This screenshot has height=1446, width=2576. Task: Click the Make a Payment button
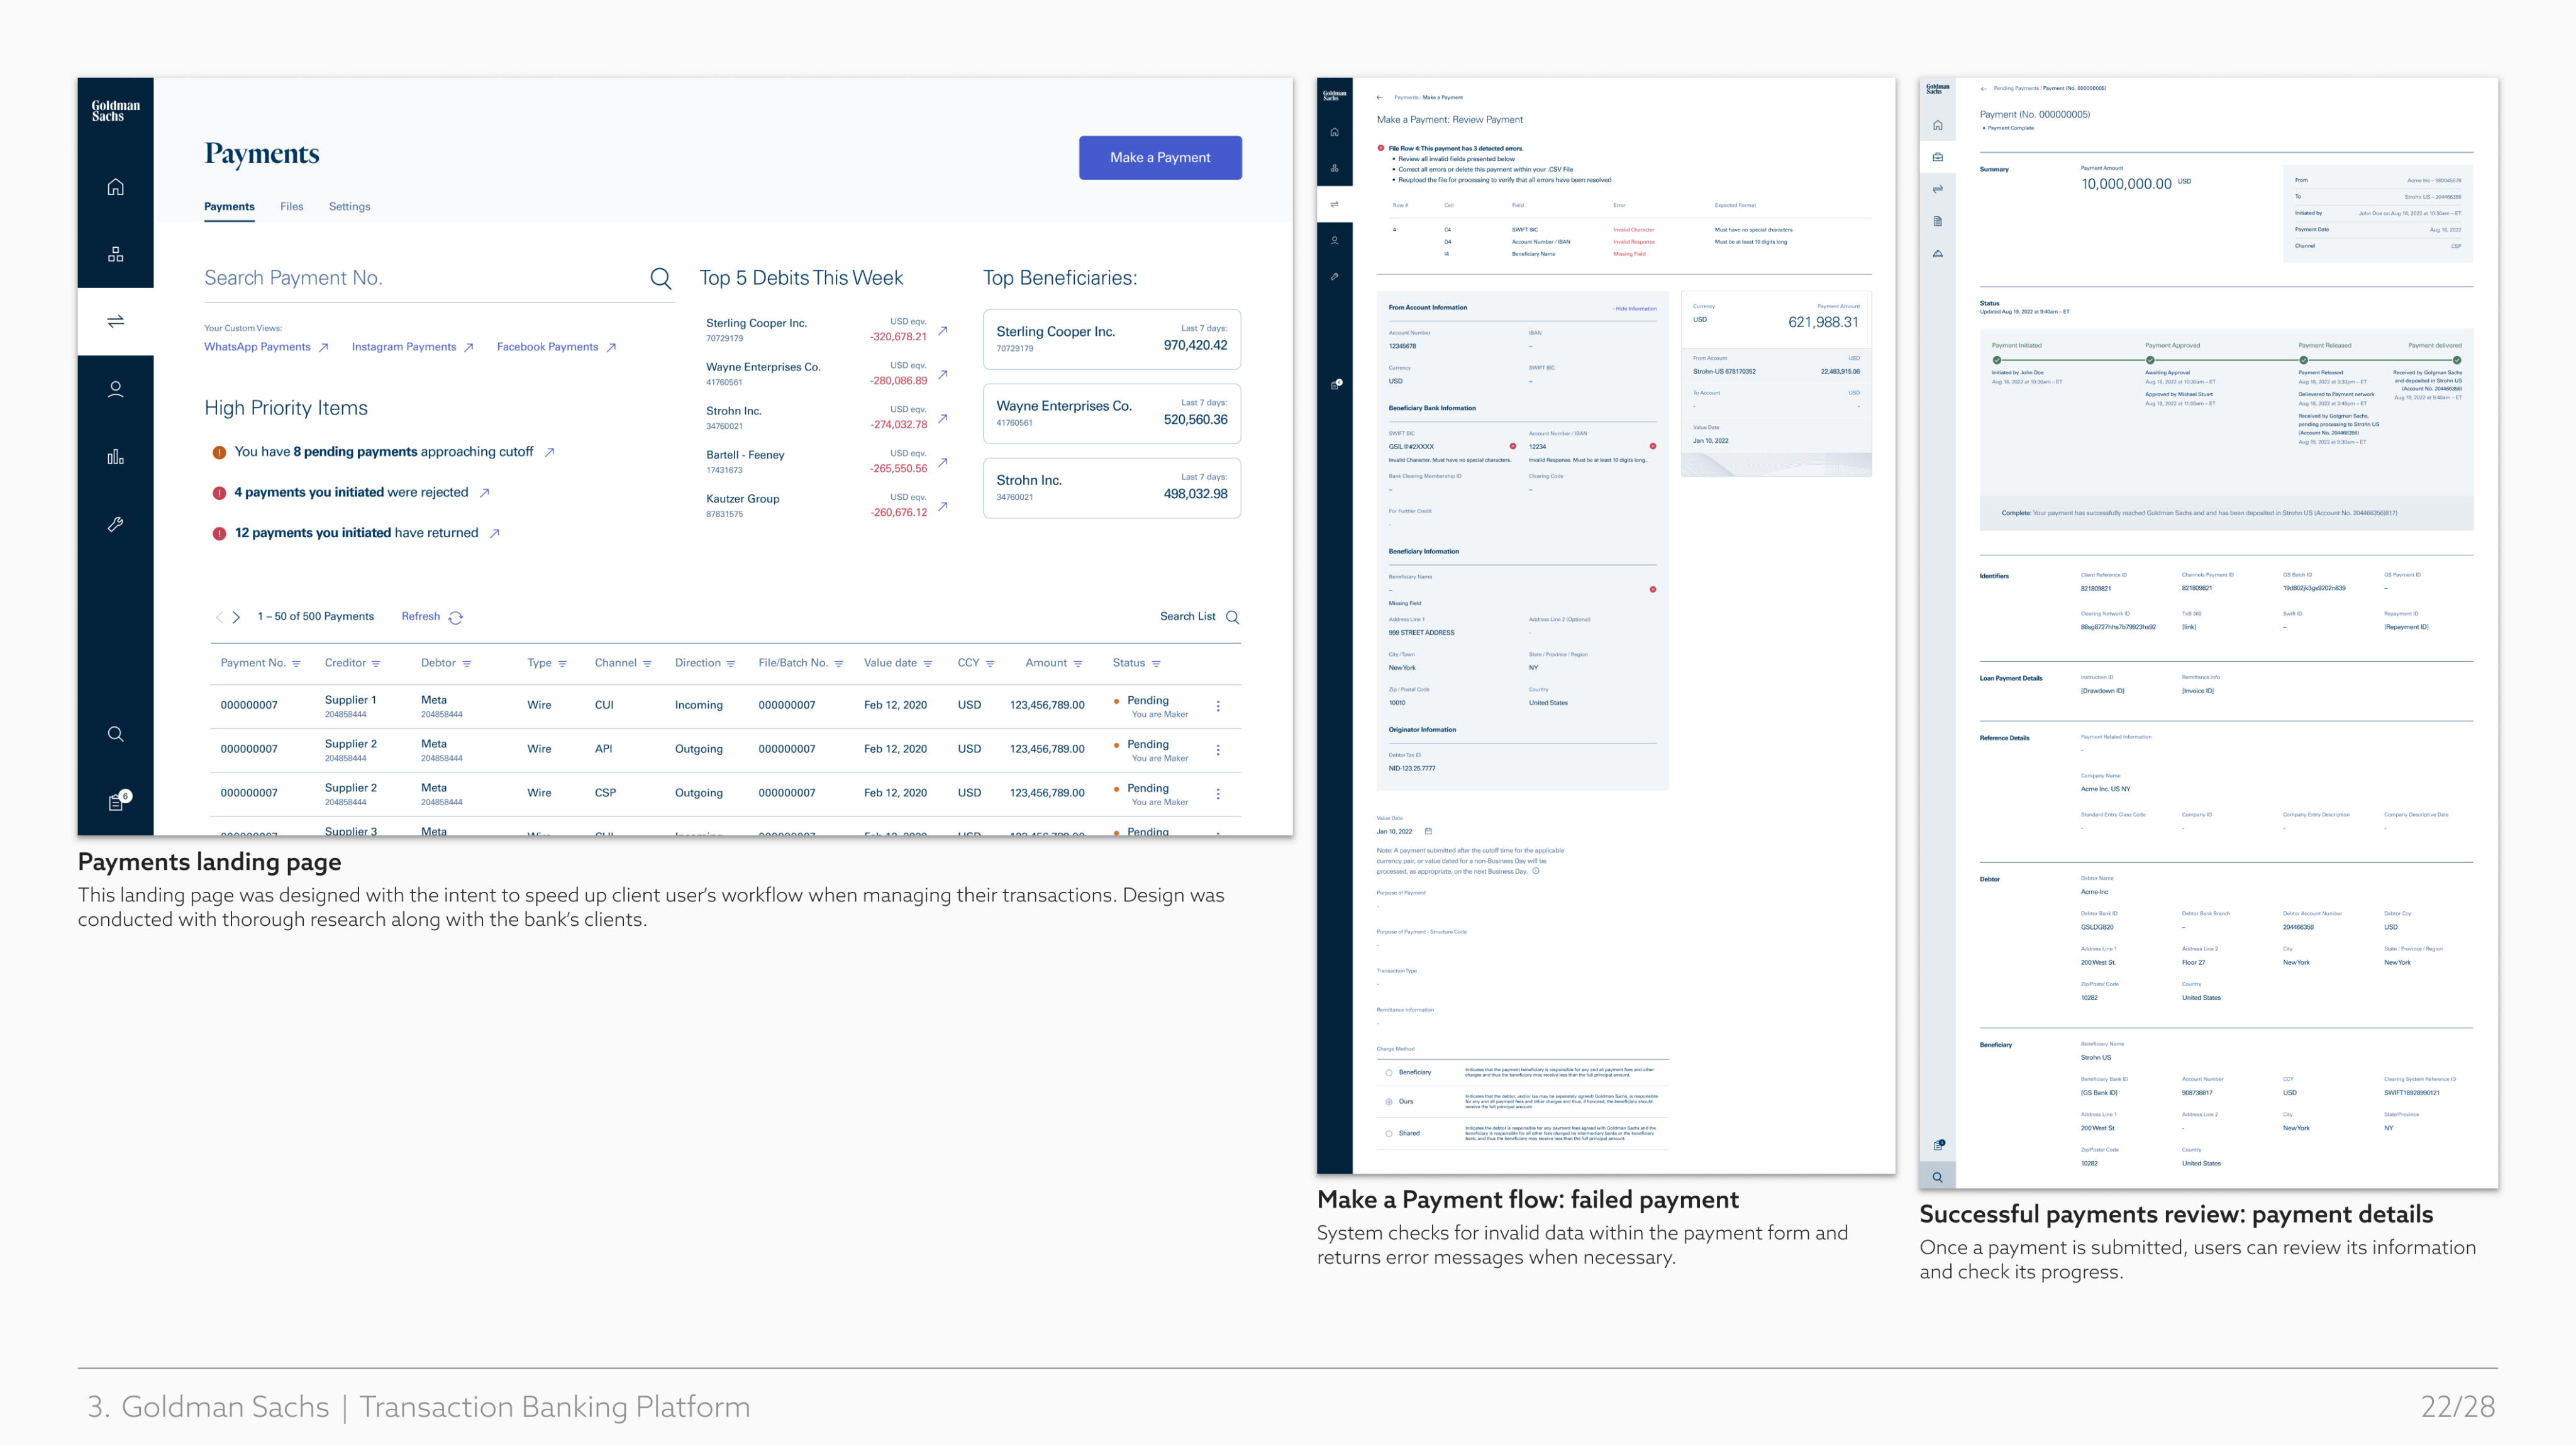(x=1160, y=157)
